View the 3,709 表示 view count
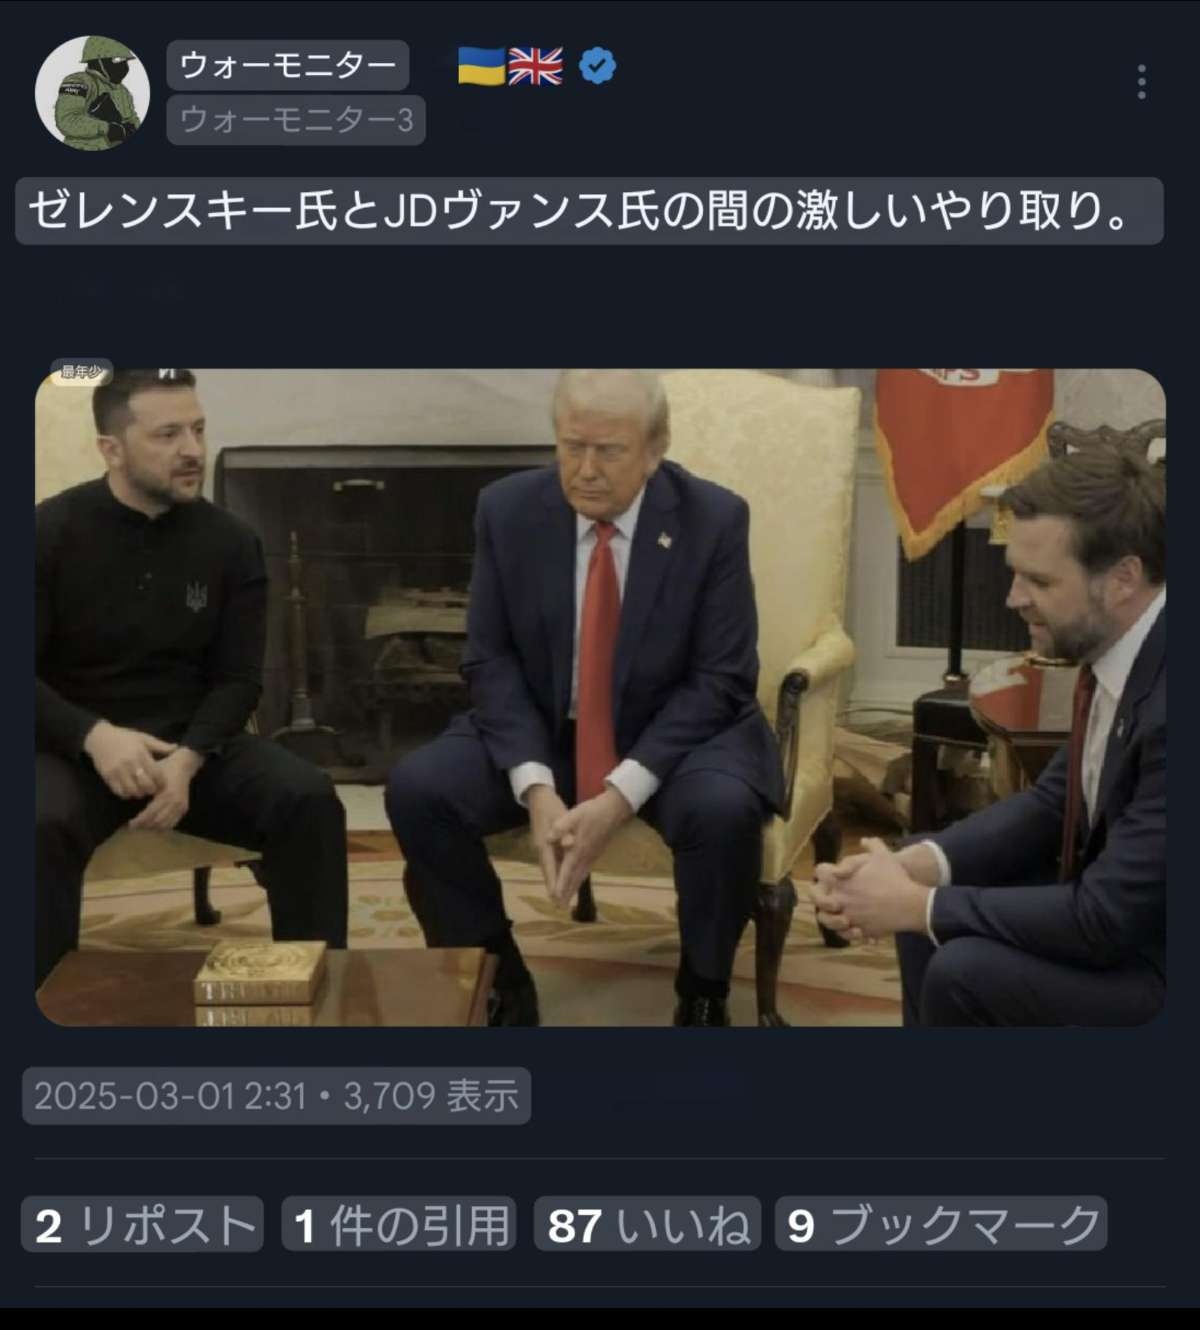 (x=431, y=1096)
